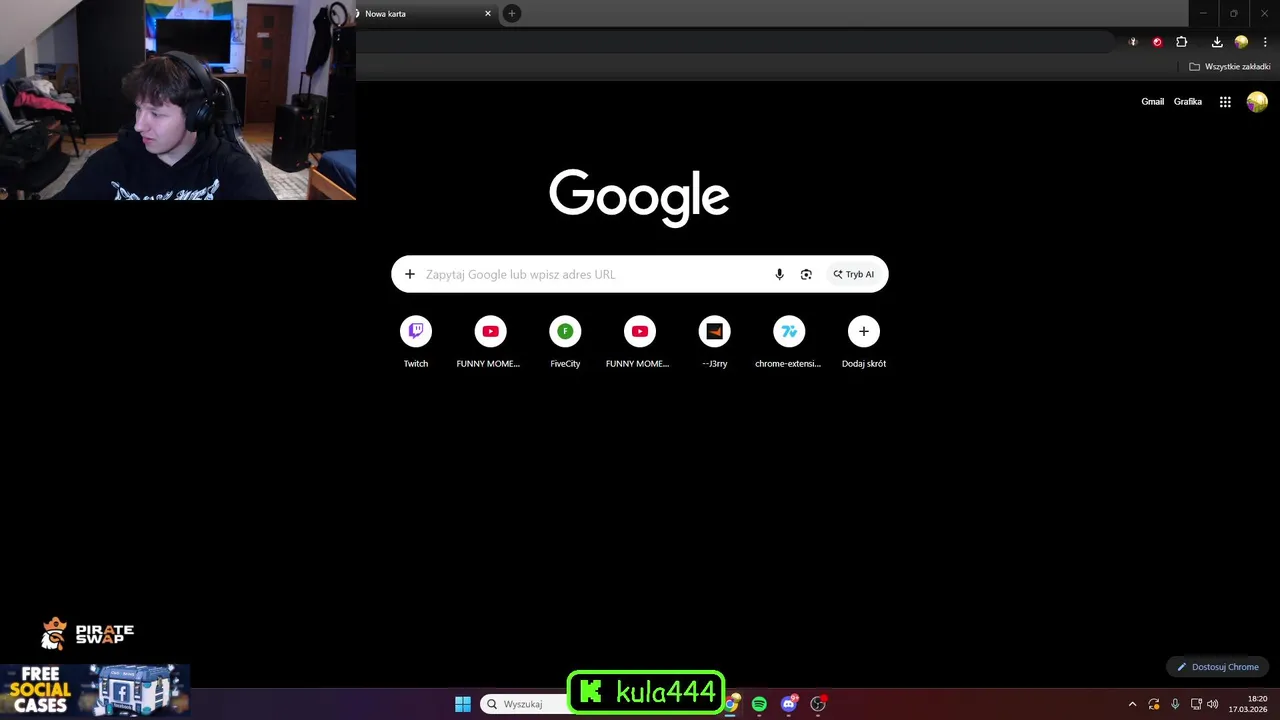This screenshot has height=720, width=1280.
Task: Open Discord from the taskbar
Action: [x=789, y=704]
